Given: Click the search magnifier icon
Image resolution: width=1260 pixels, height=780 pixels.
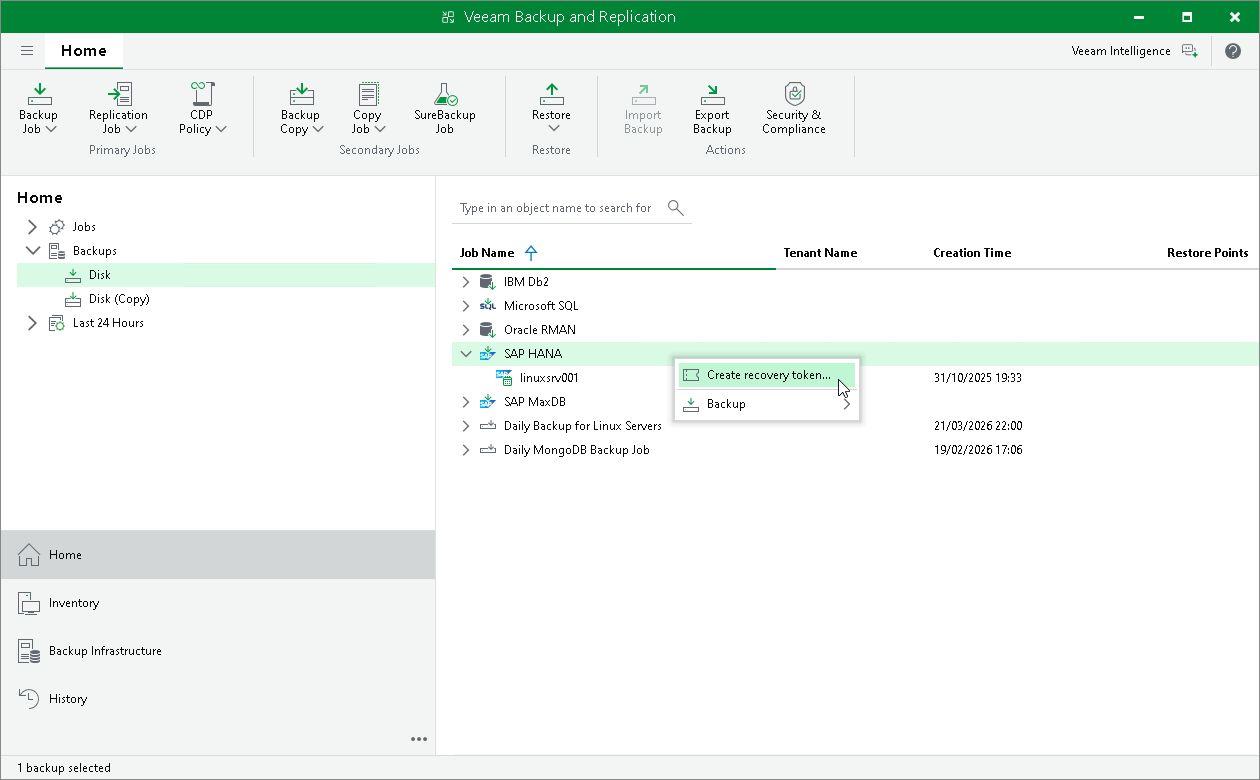Looking at the screenshot, I should 676,208.
